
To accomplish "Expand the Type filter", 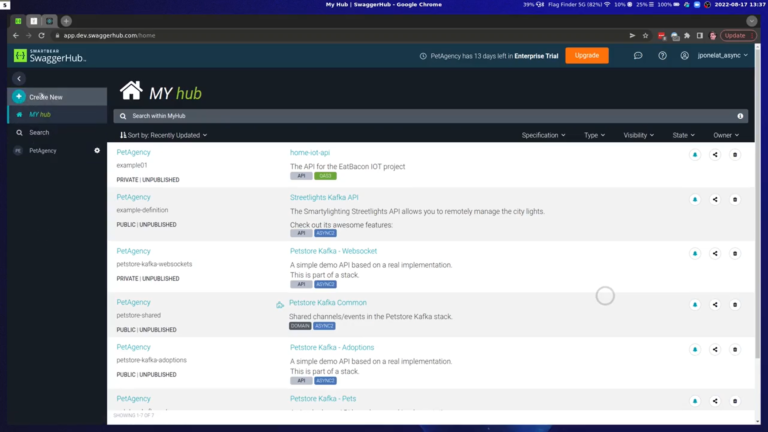I will pos(594,135).
